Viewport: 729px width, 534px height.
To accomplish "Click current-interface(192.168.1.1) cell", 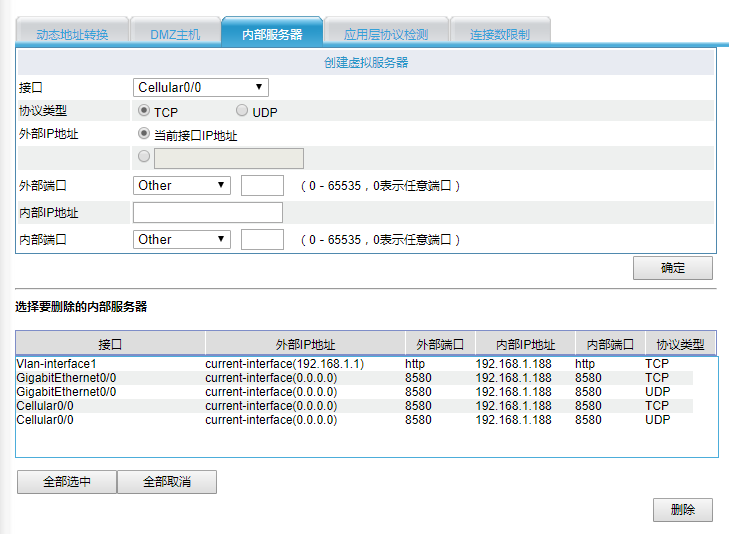I will (285, 364).
